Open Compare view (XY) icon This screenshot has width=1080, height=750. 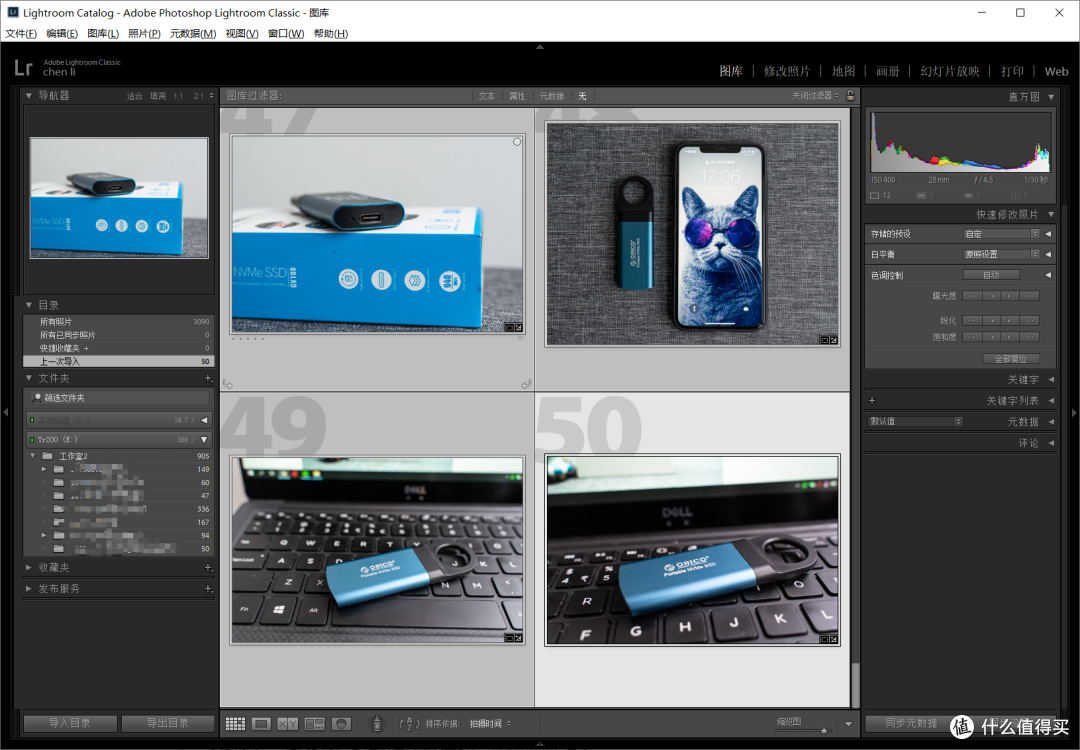(287, 723)
